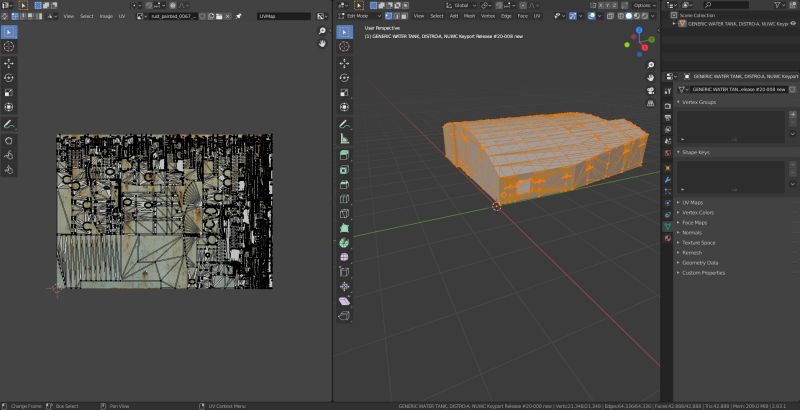The height and width of the screenshot is (410, 800).
Task: Open the Options dropdown in tool settings
Action: pos(645,5)
